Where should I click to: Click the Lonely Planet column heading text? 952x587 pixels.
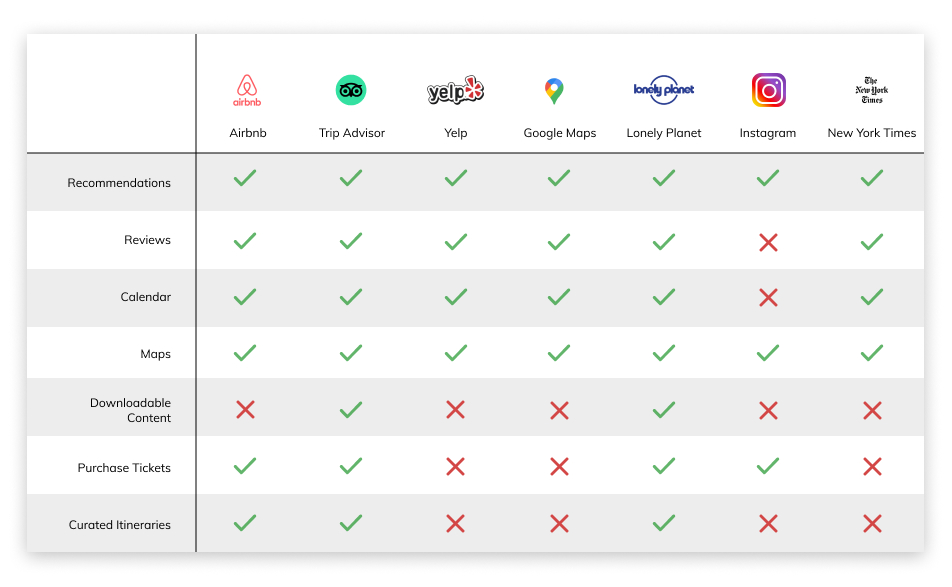point(664,133)
